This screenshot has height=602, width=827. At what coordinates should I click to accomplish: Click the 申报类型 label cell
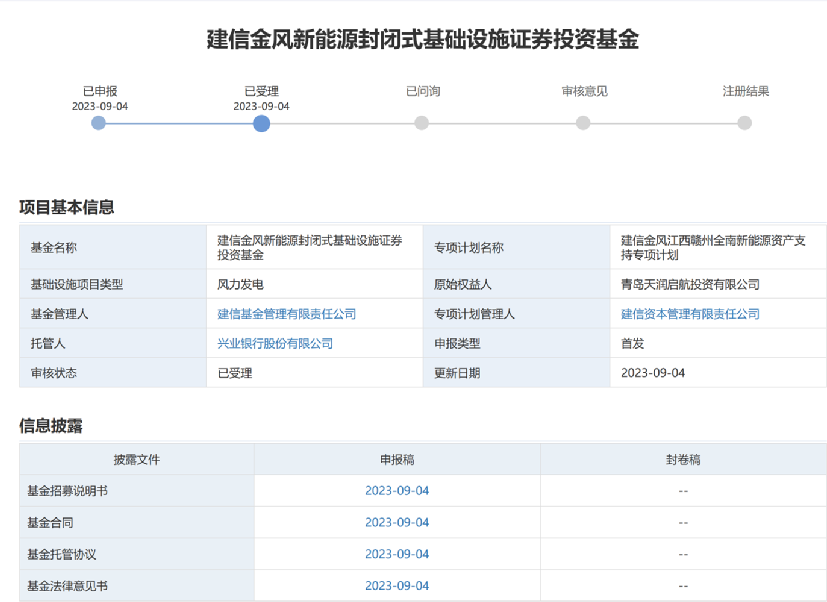click(516, 343)
